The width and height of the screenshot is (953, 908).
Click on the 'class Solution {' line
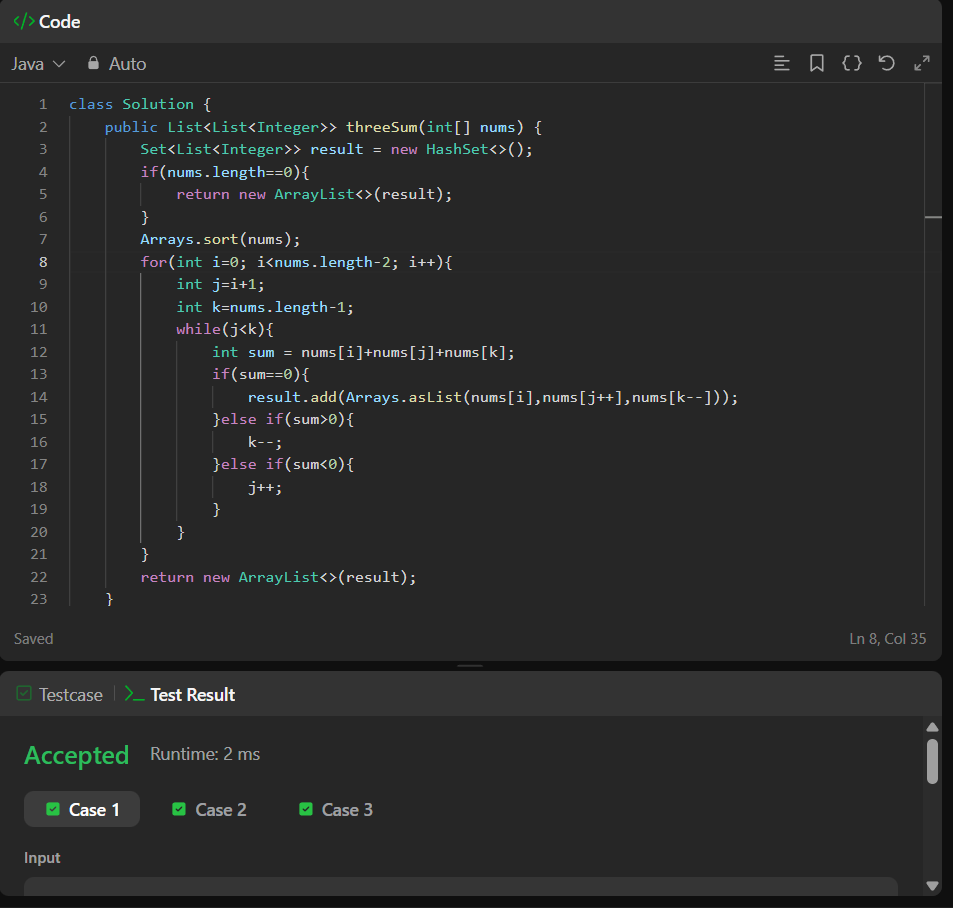[140, 105]
